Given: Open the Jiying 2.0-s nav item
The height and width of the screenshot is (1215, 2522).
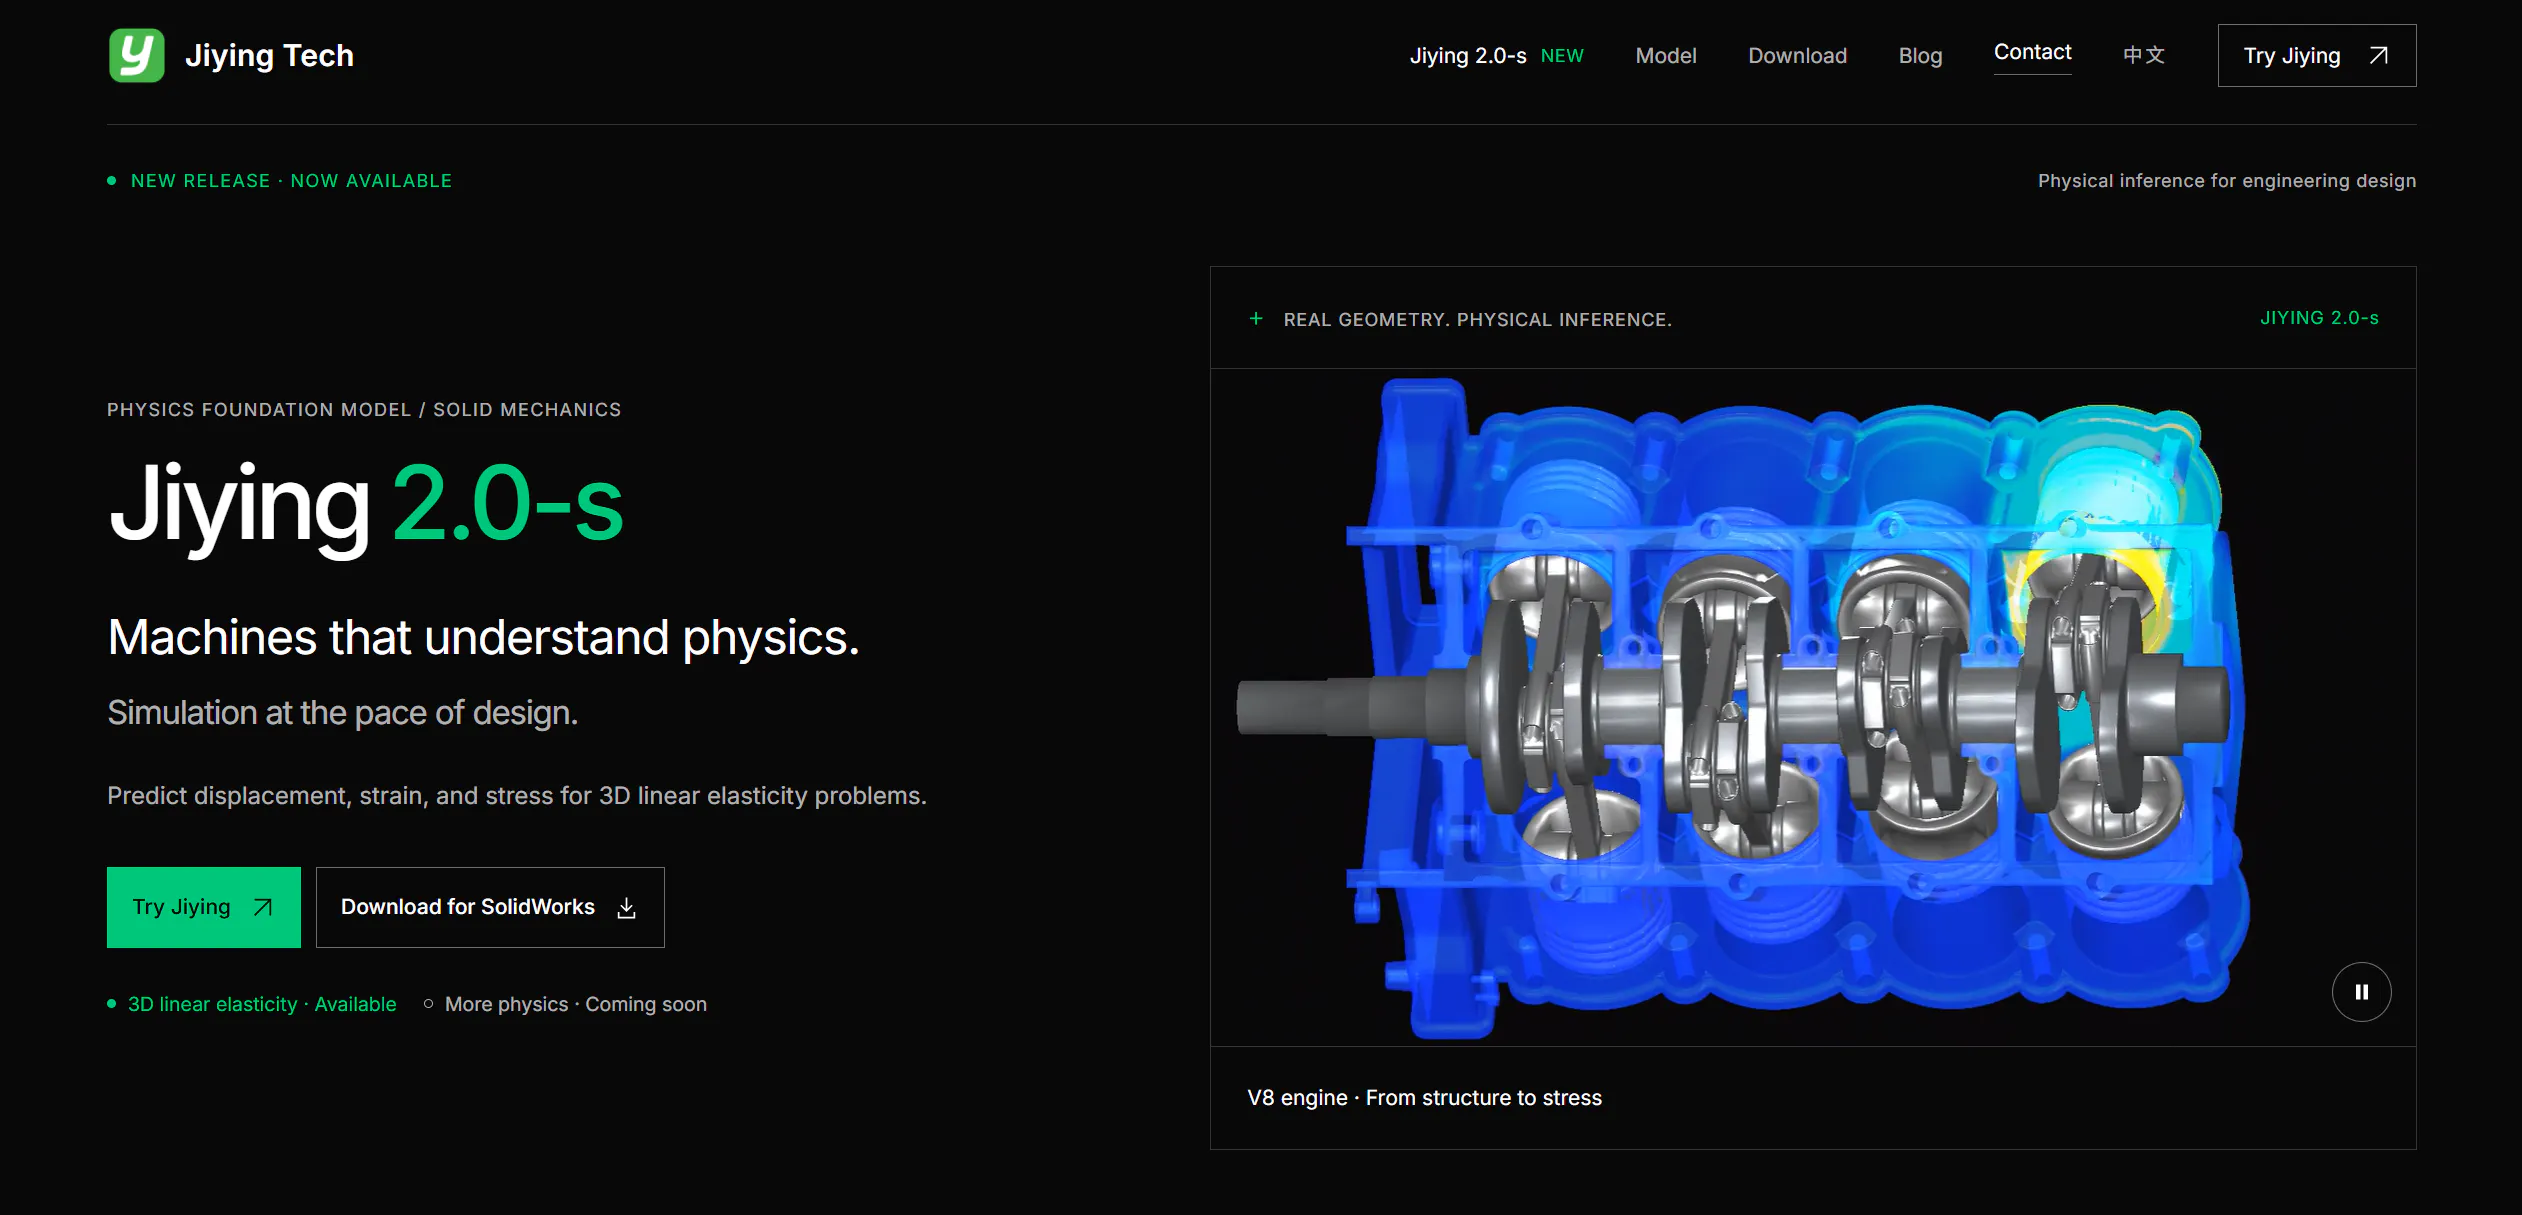Looking at the screenshot, I should [1467, 56].
